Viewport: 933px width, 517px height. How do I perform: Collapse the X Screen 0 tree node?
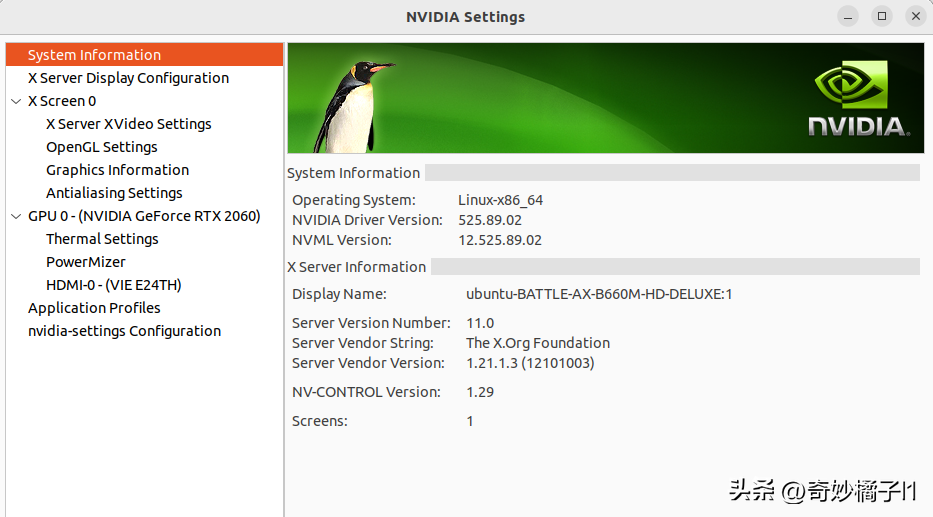coord(16,101)
